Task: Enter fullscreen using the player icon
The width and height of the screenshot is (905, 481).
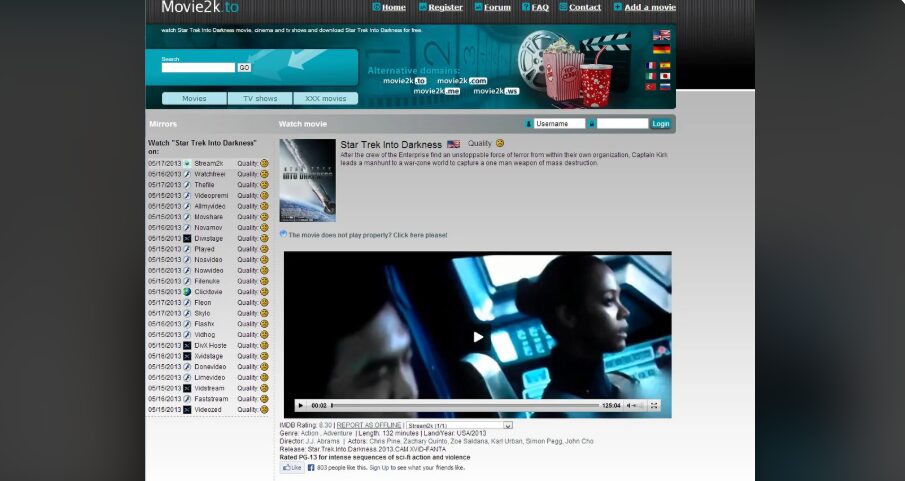Action: pyautogui.click(x=654, y=406)
